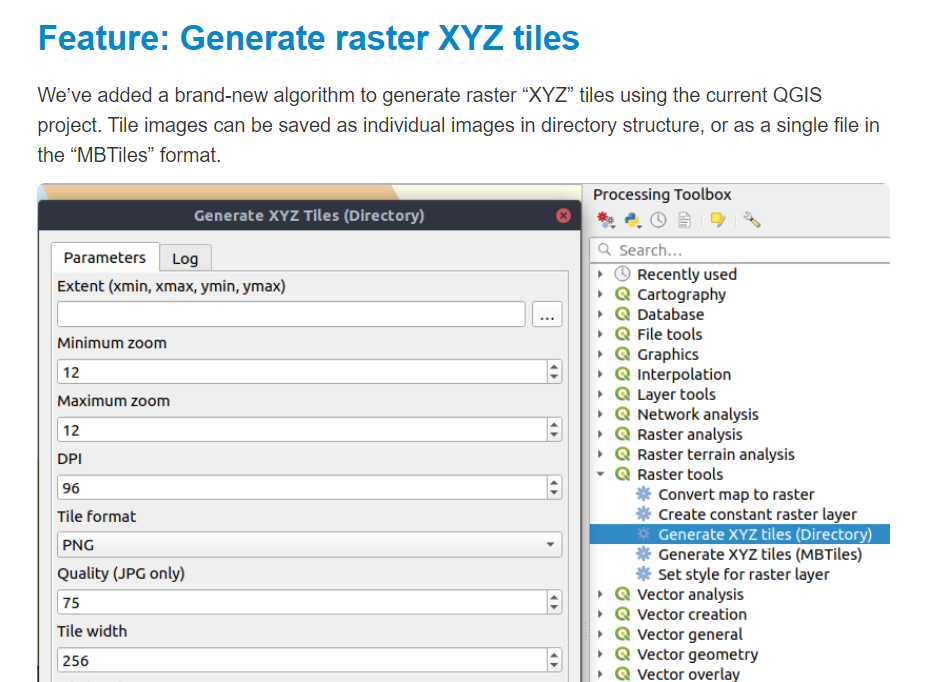This screenshot has width=935, height=682.
Task: Close the Generate XYZ Tiles dialog
Action: 564,216
